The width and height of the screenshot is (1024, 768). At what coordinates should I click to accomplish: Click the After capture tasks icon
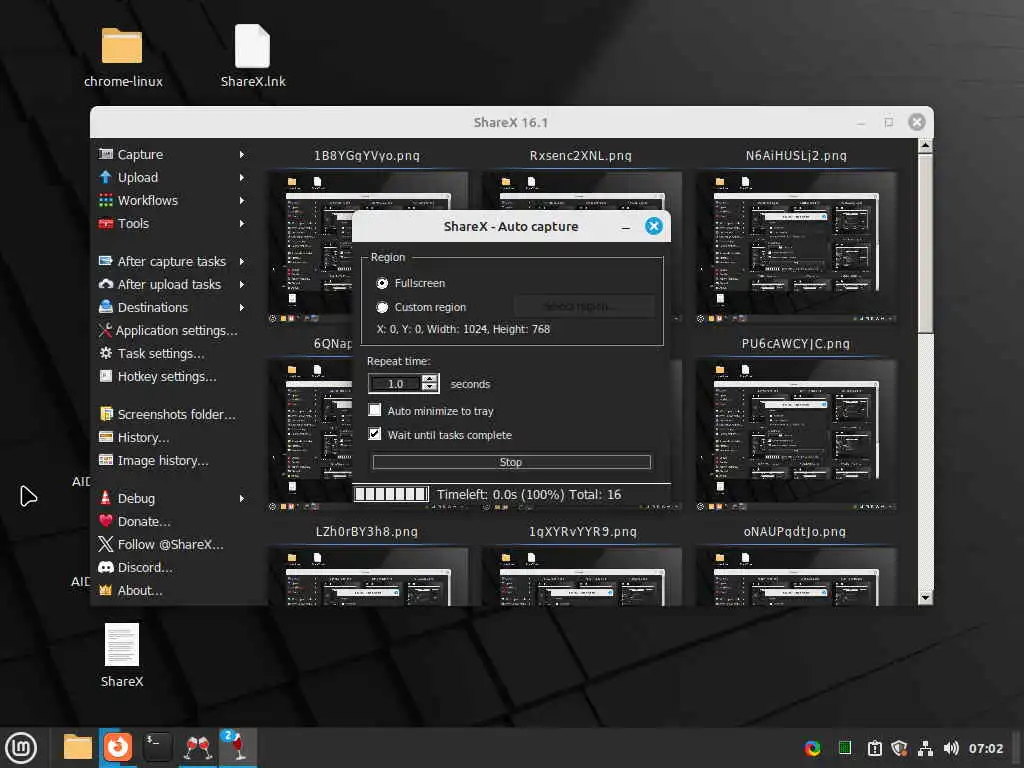point(105,261)
